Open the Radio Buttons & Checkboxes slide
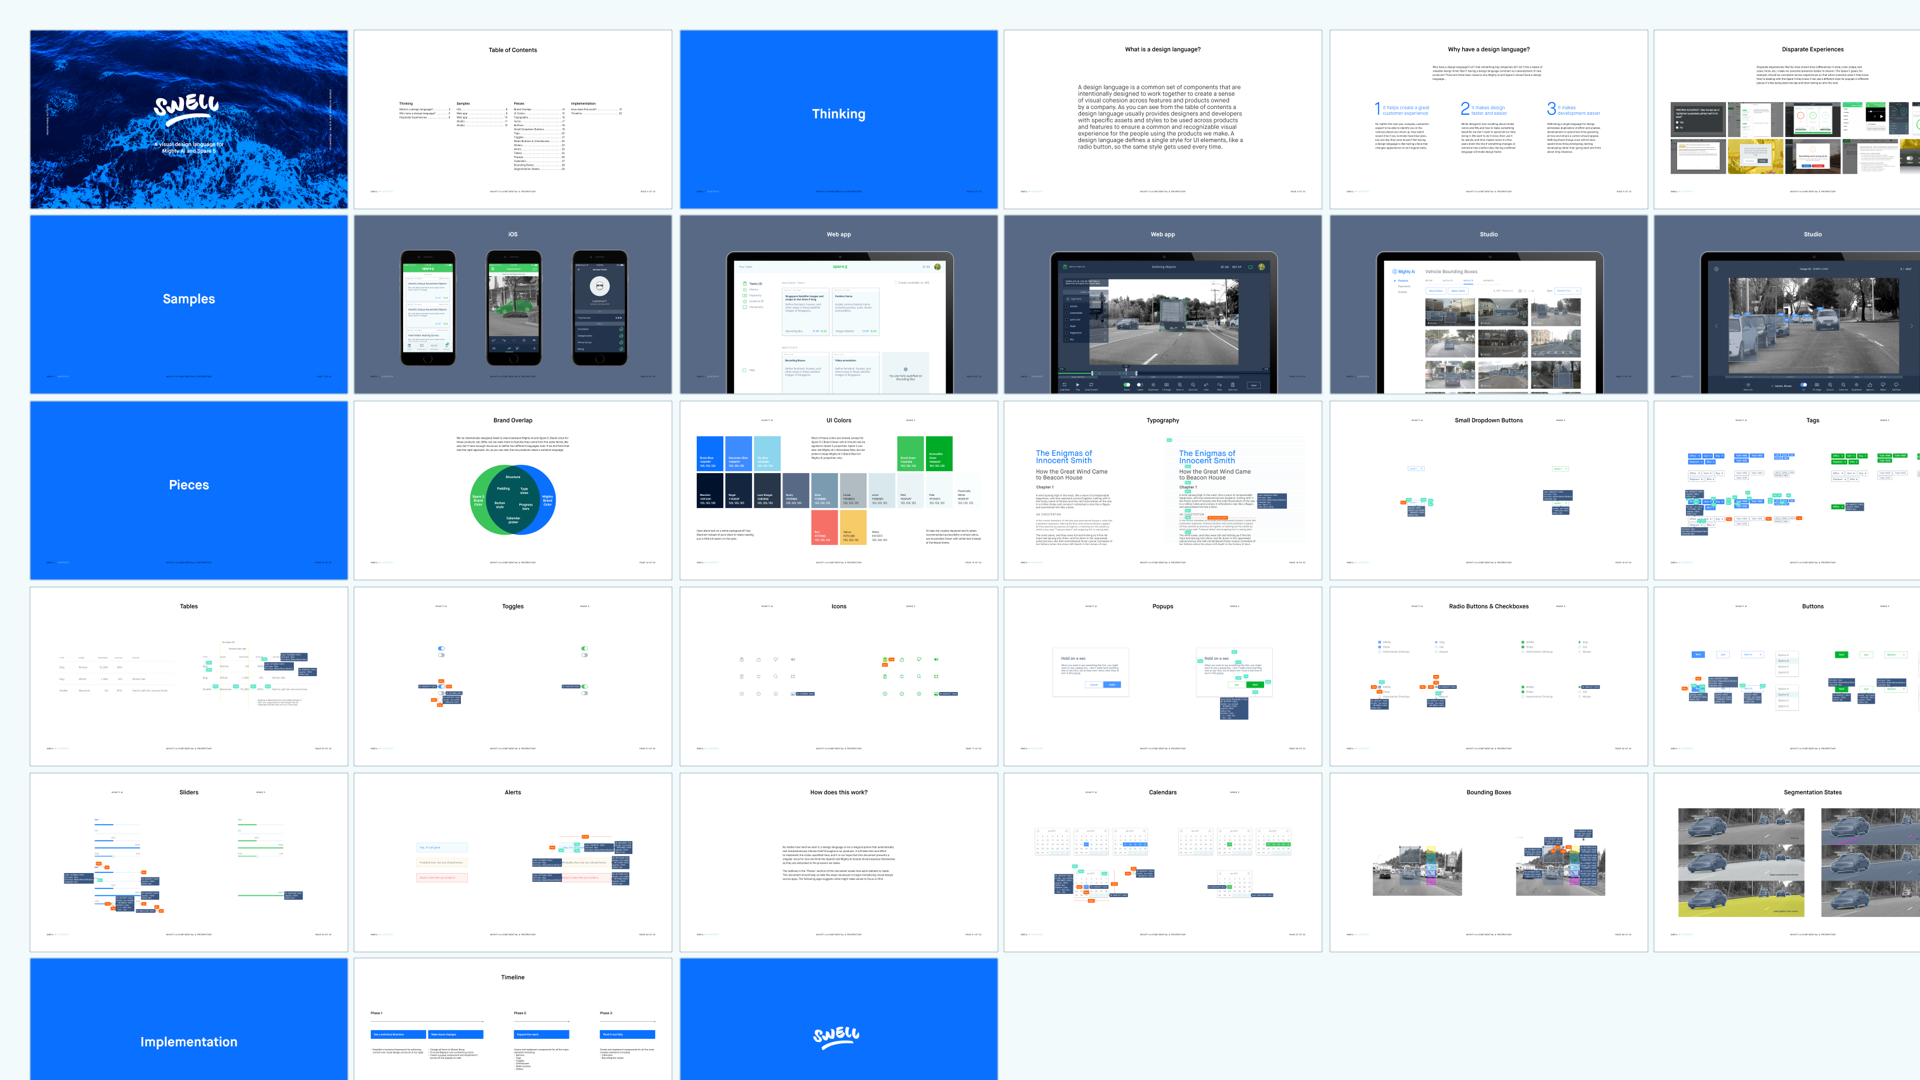This screenshot has height=1080, width=1920. pos(1489,676)
